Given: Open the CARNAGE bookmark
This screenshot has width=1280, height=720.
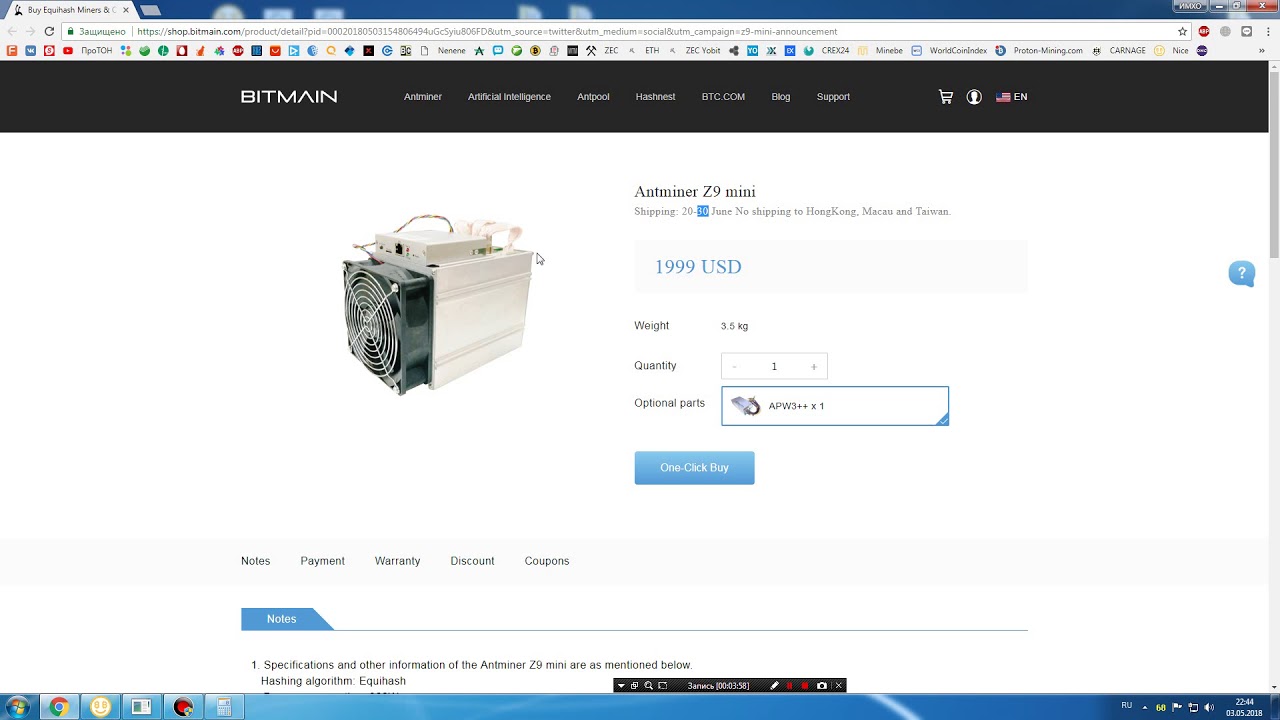Looking at the screenshot, I should tap(1119, 50).
